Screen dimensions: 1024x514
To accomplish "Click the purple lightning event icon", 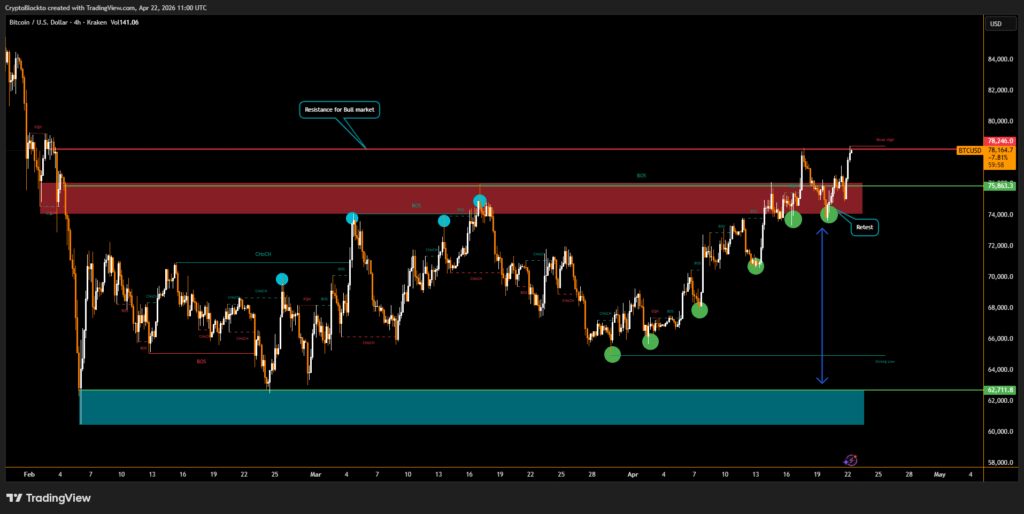I will (850, 460).
